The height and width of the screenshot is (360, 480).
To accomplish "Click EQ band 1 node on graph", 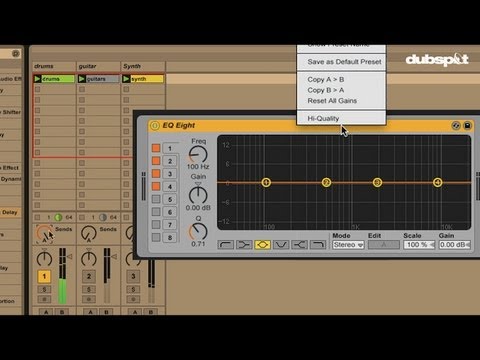I will tap(266, 182).
